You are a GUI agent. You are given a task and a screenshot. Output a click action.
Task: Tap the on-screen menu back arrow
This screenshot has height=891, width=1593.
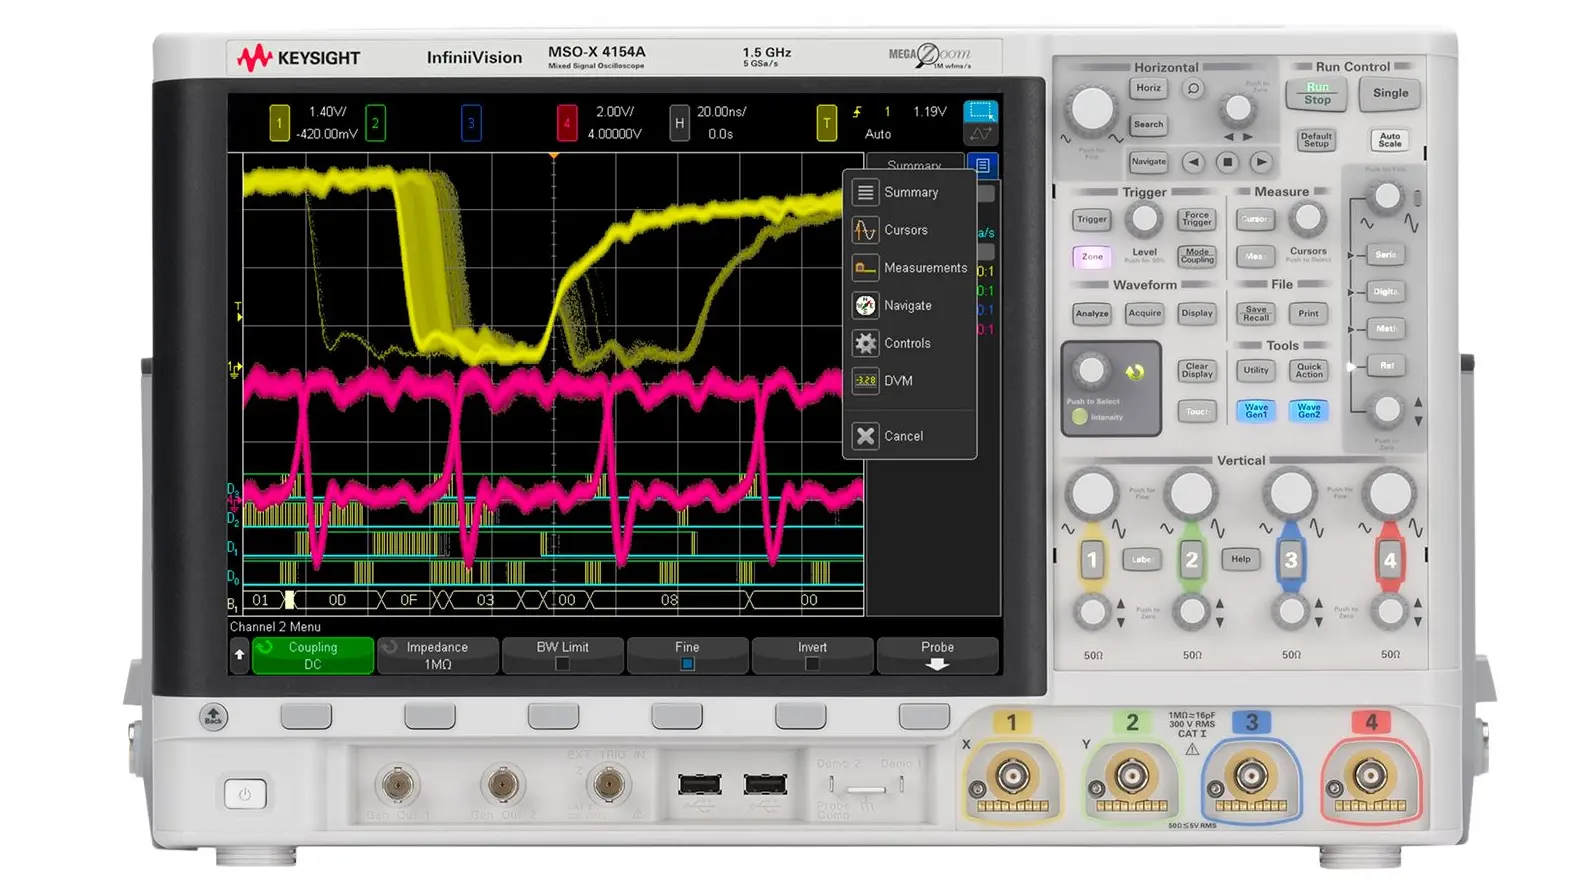coord(239,656)
